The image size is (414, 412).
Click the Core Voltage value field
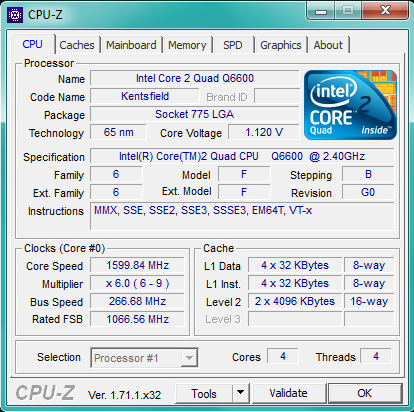pyautogui.click(x=264, y=133)
